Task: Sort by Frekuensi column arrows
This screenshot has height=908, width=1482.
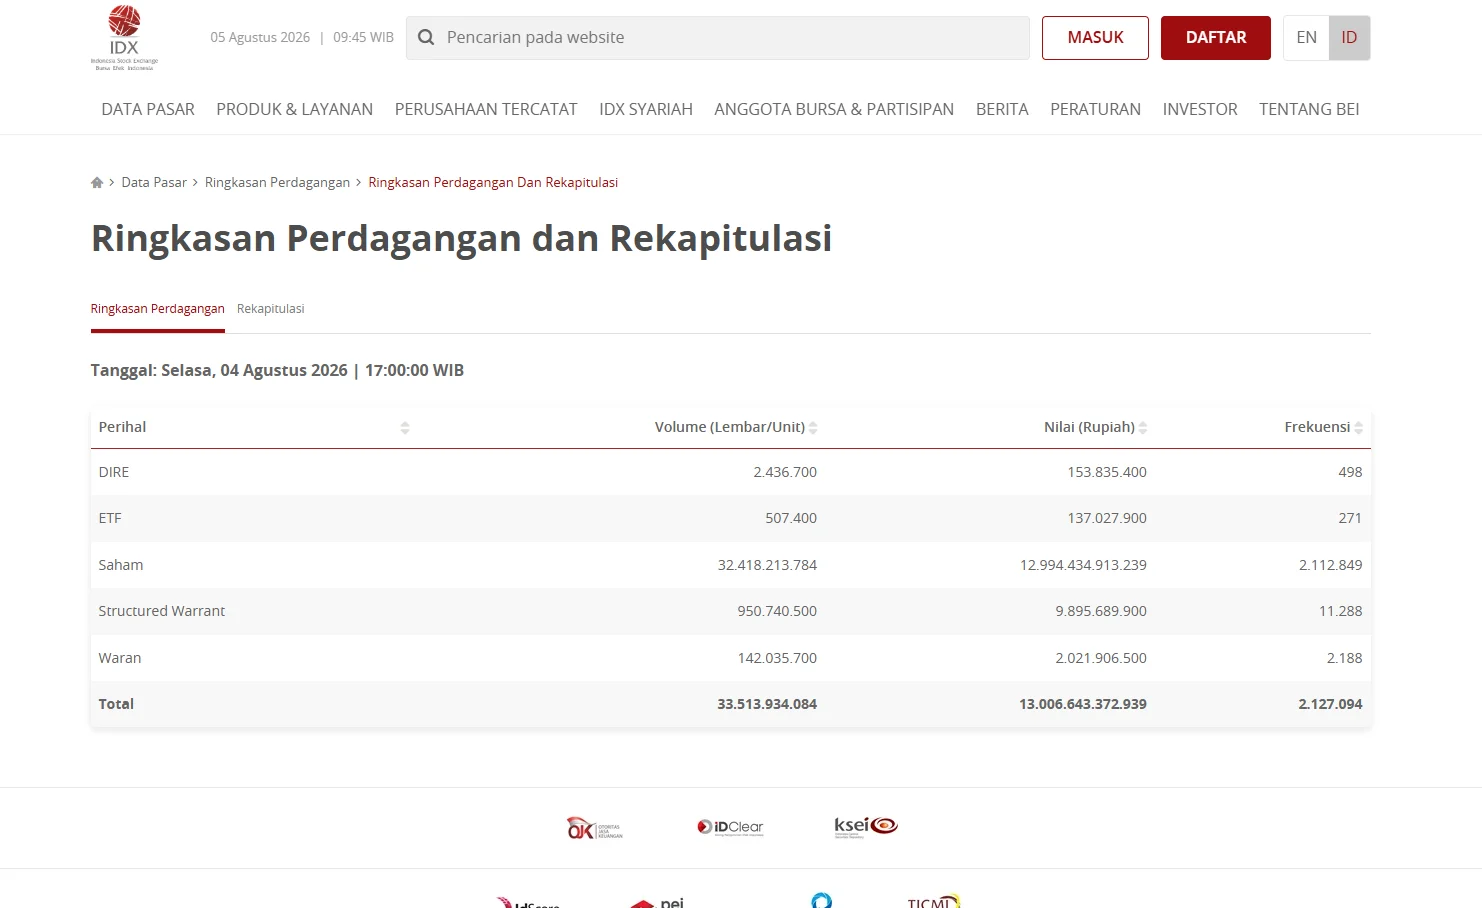Action: point(1359,428)
